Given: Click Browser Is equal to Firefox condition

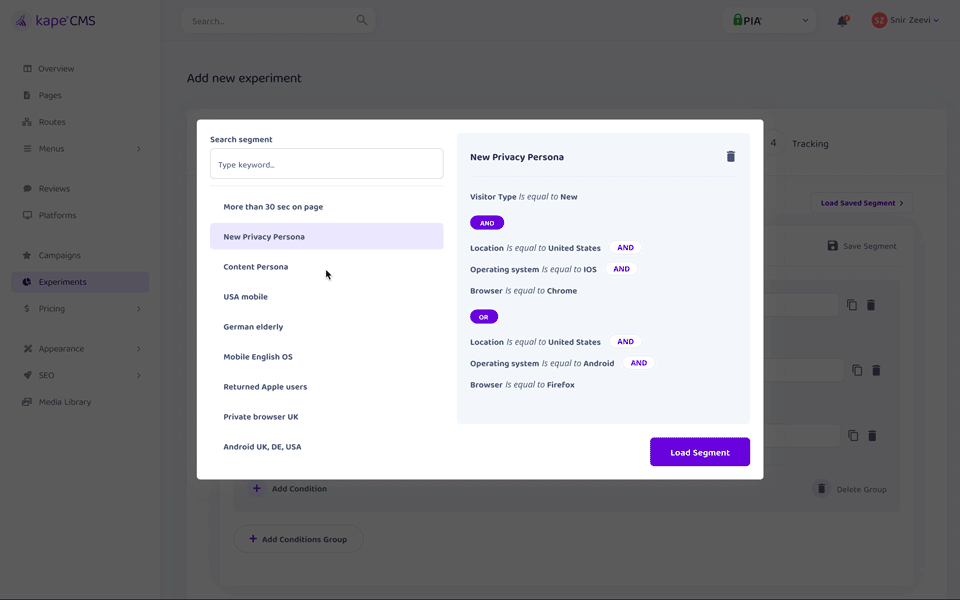Looking at the screenshot, I should (522, 384).
